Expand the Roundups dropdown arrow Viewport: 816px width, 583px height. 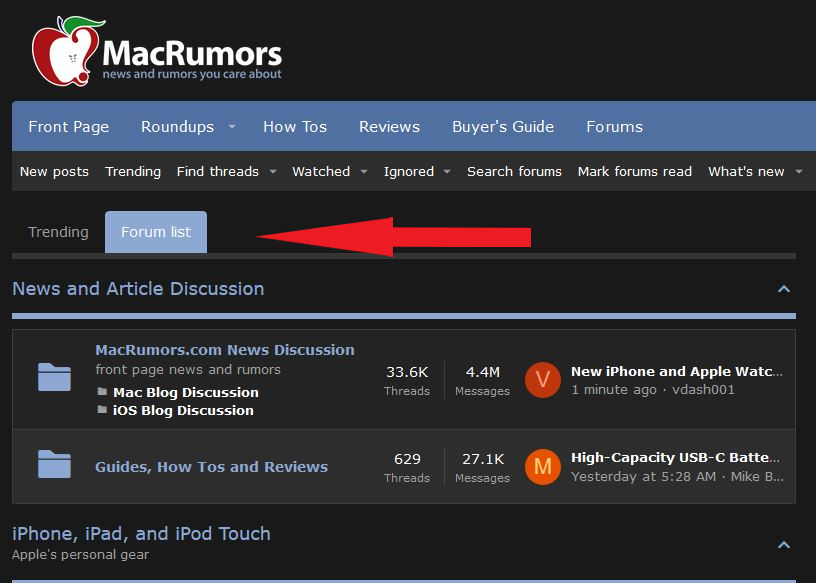[232, 126]
